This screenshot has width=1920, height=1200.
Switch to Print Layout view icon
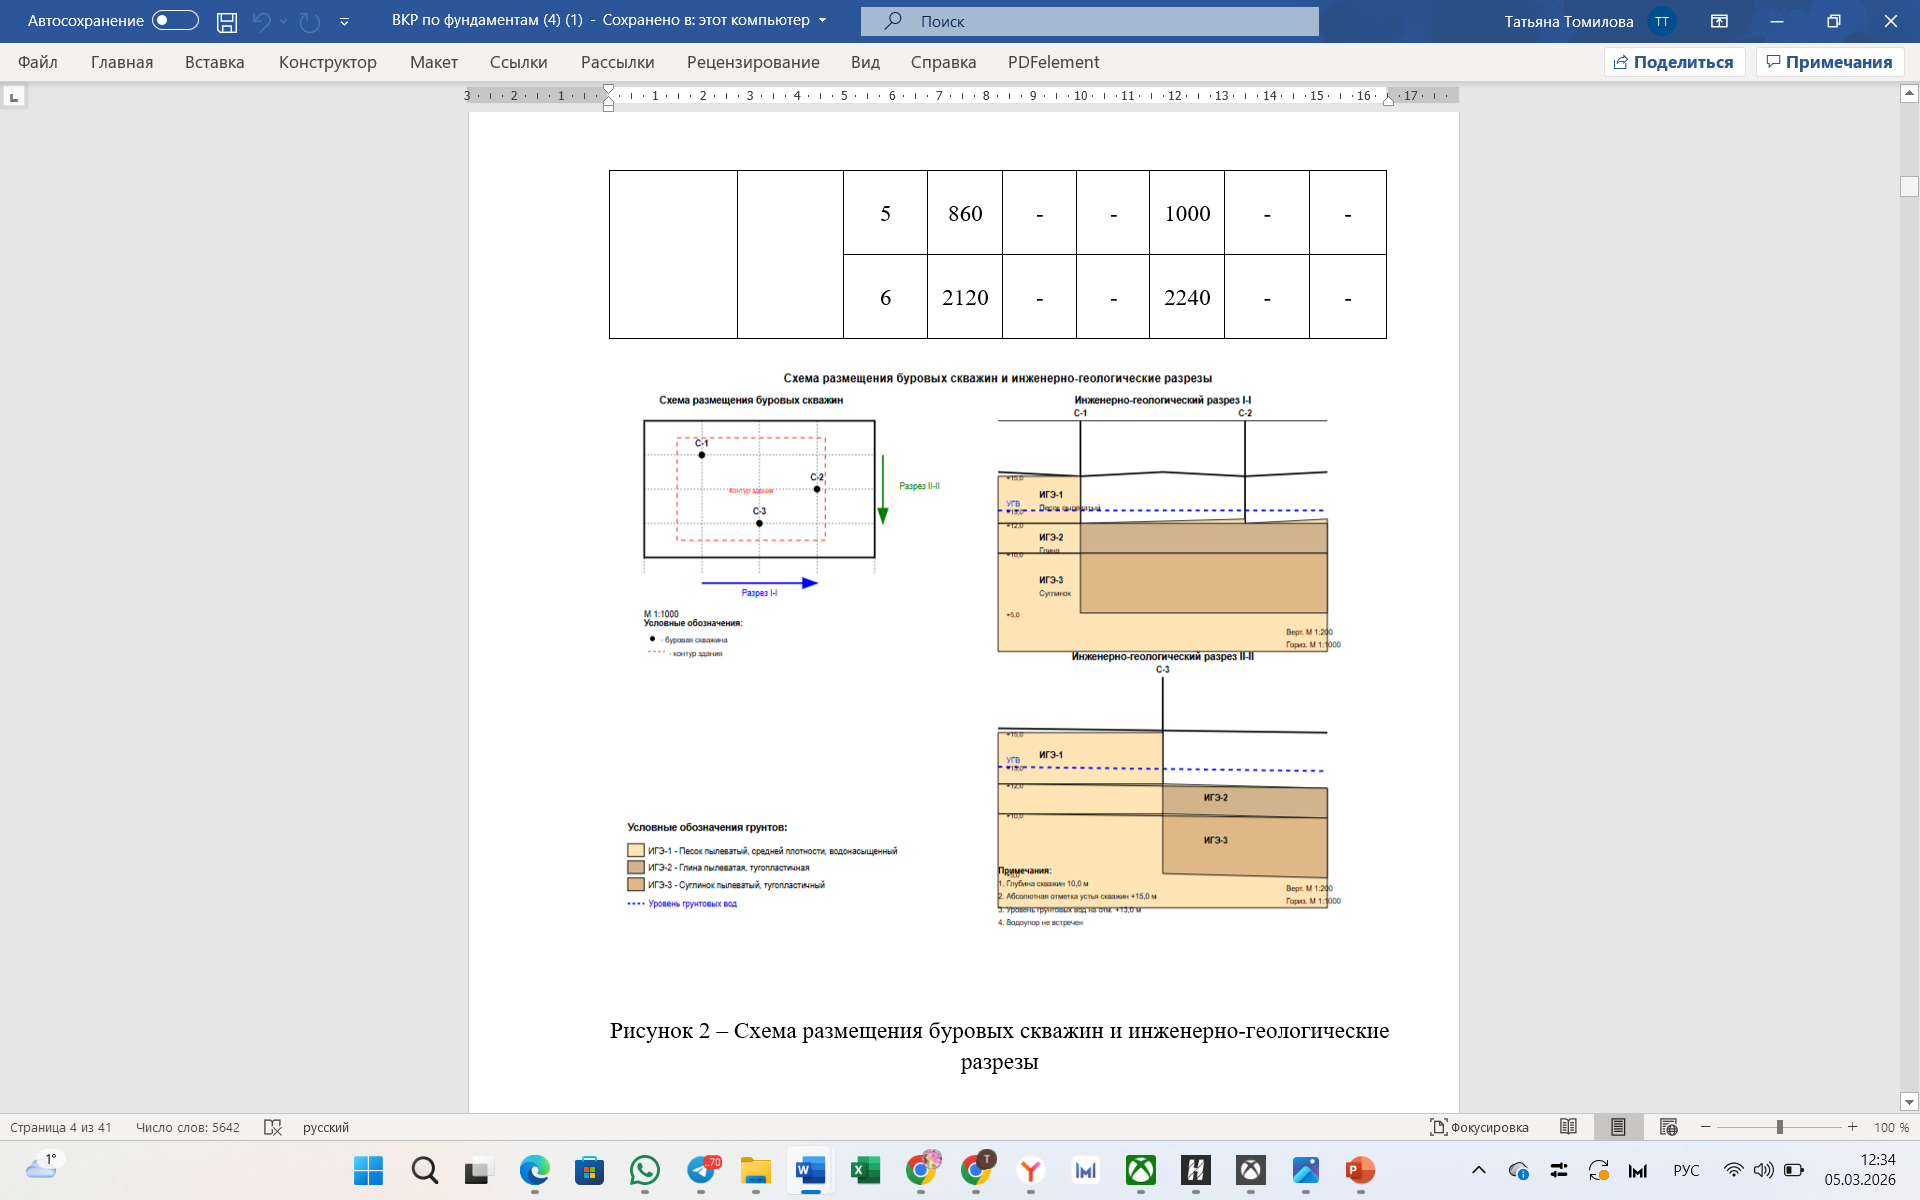pyautogui.click(x=1618, y=1127)
